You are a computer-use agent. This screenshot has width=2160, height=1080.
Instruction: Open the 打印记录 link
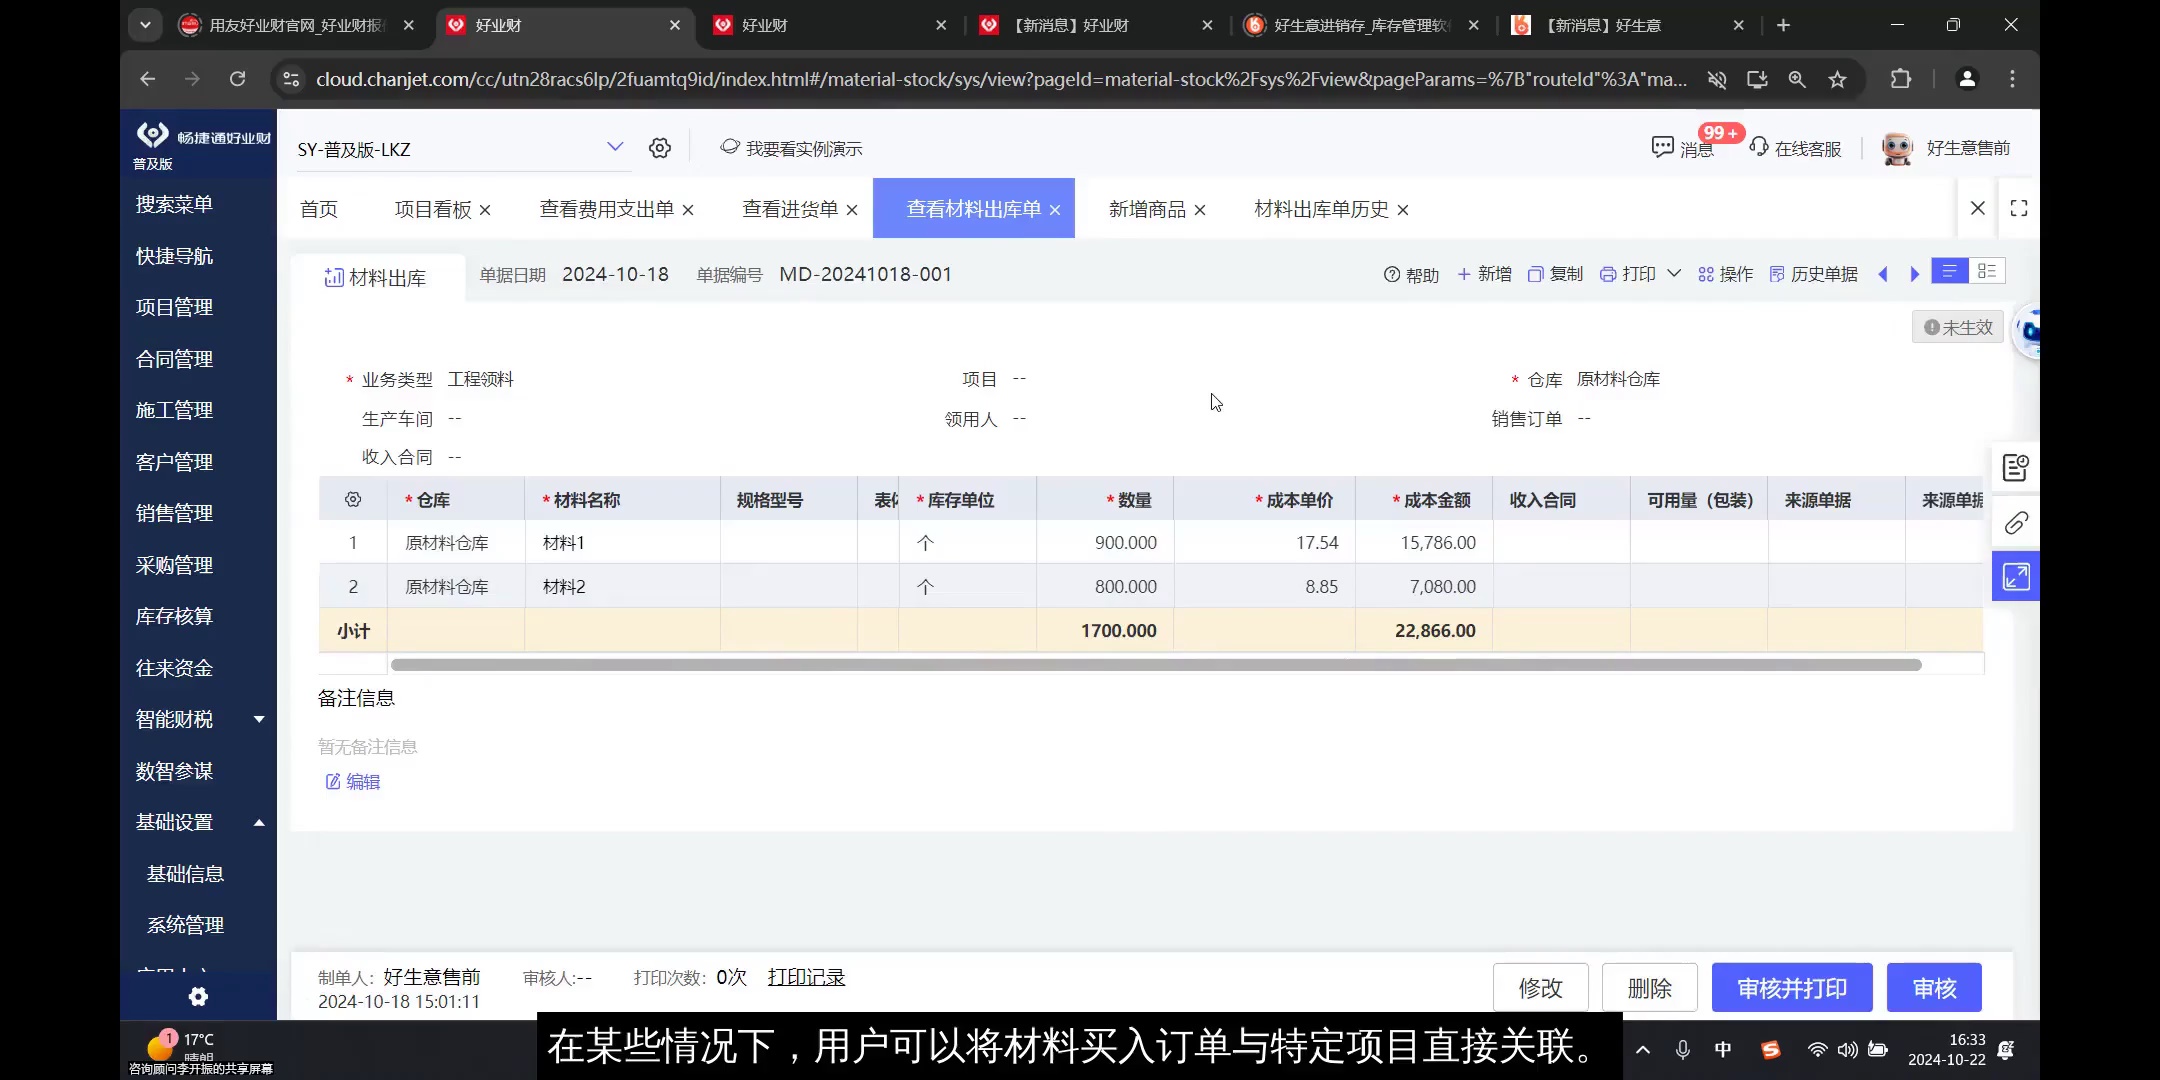point(806,977)
